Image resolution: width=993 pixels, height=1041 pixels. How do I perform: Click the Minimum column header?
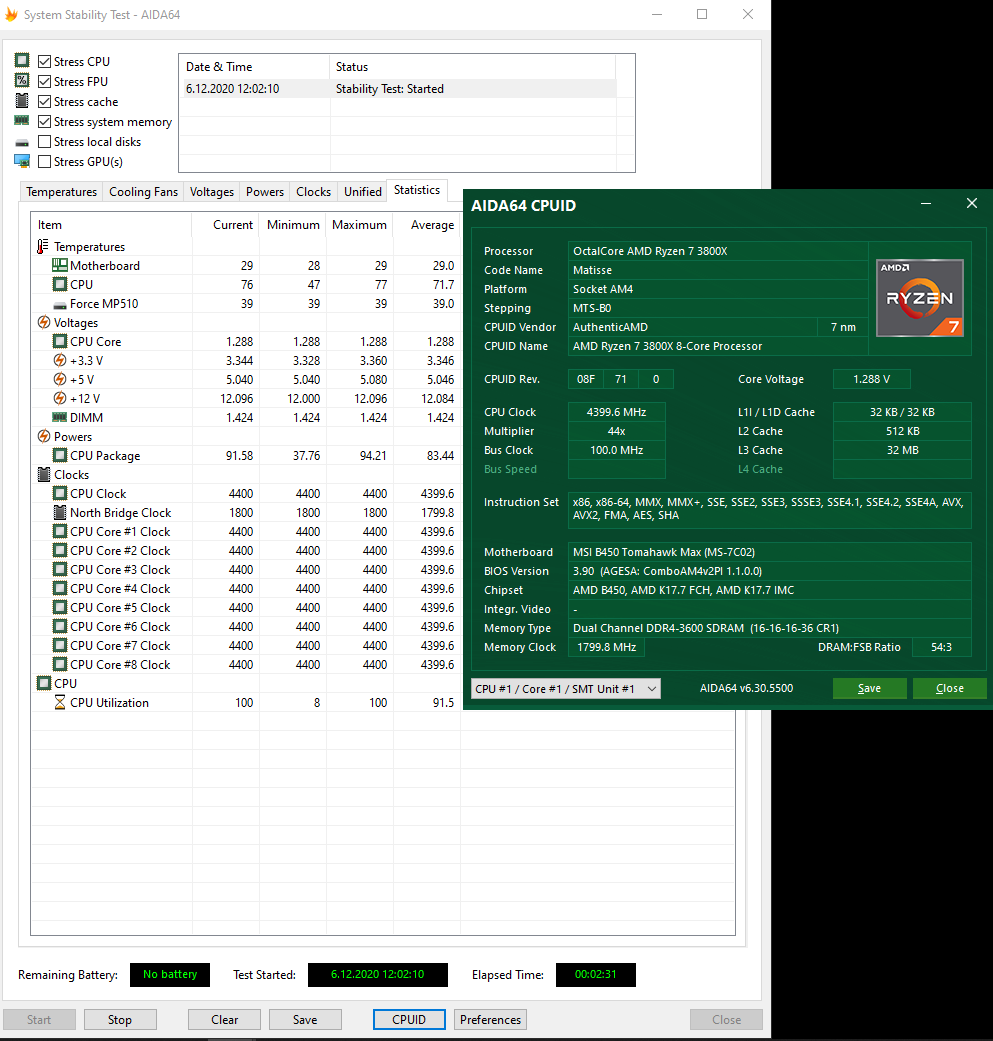click(x=293, y=225)
